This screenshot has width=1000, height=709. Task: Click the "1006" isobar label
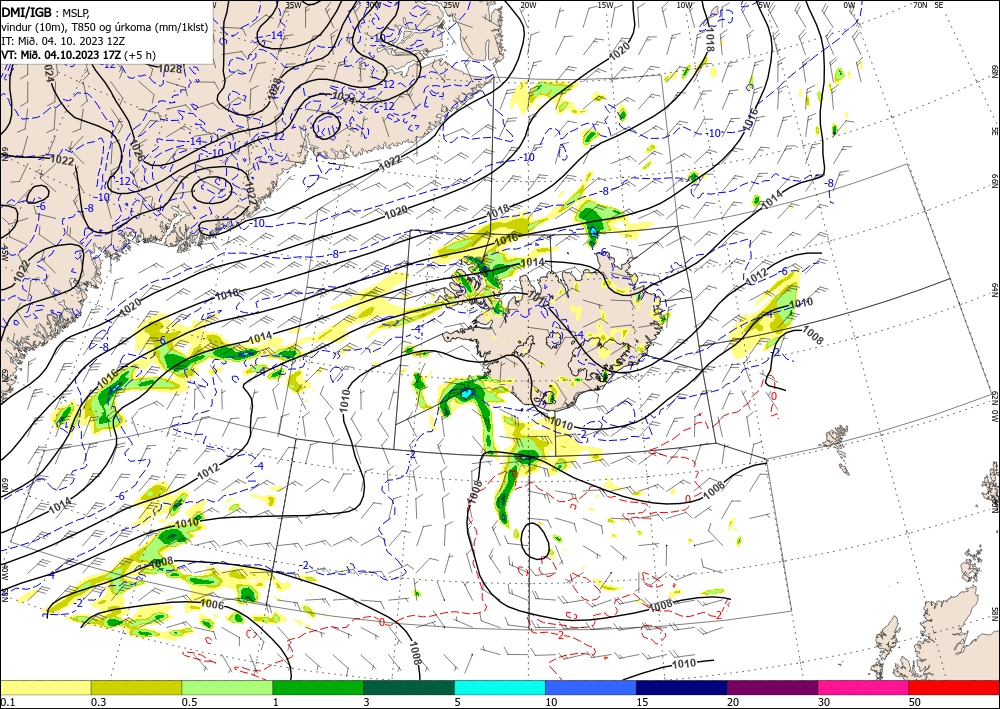click(x=212, y=603)
